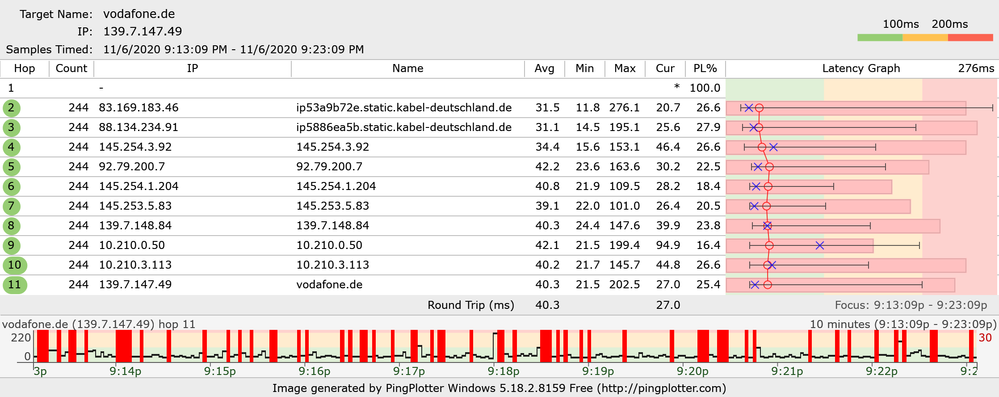Click hop 11 max value 202.5

(x=624, y=285)
